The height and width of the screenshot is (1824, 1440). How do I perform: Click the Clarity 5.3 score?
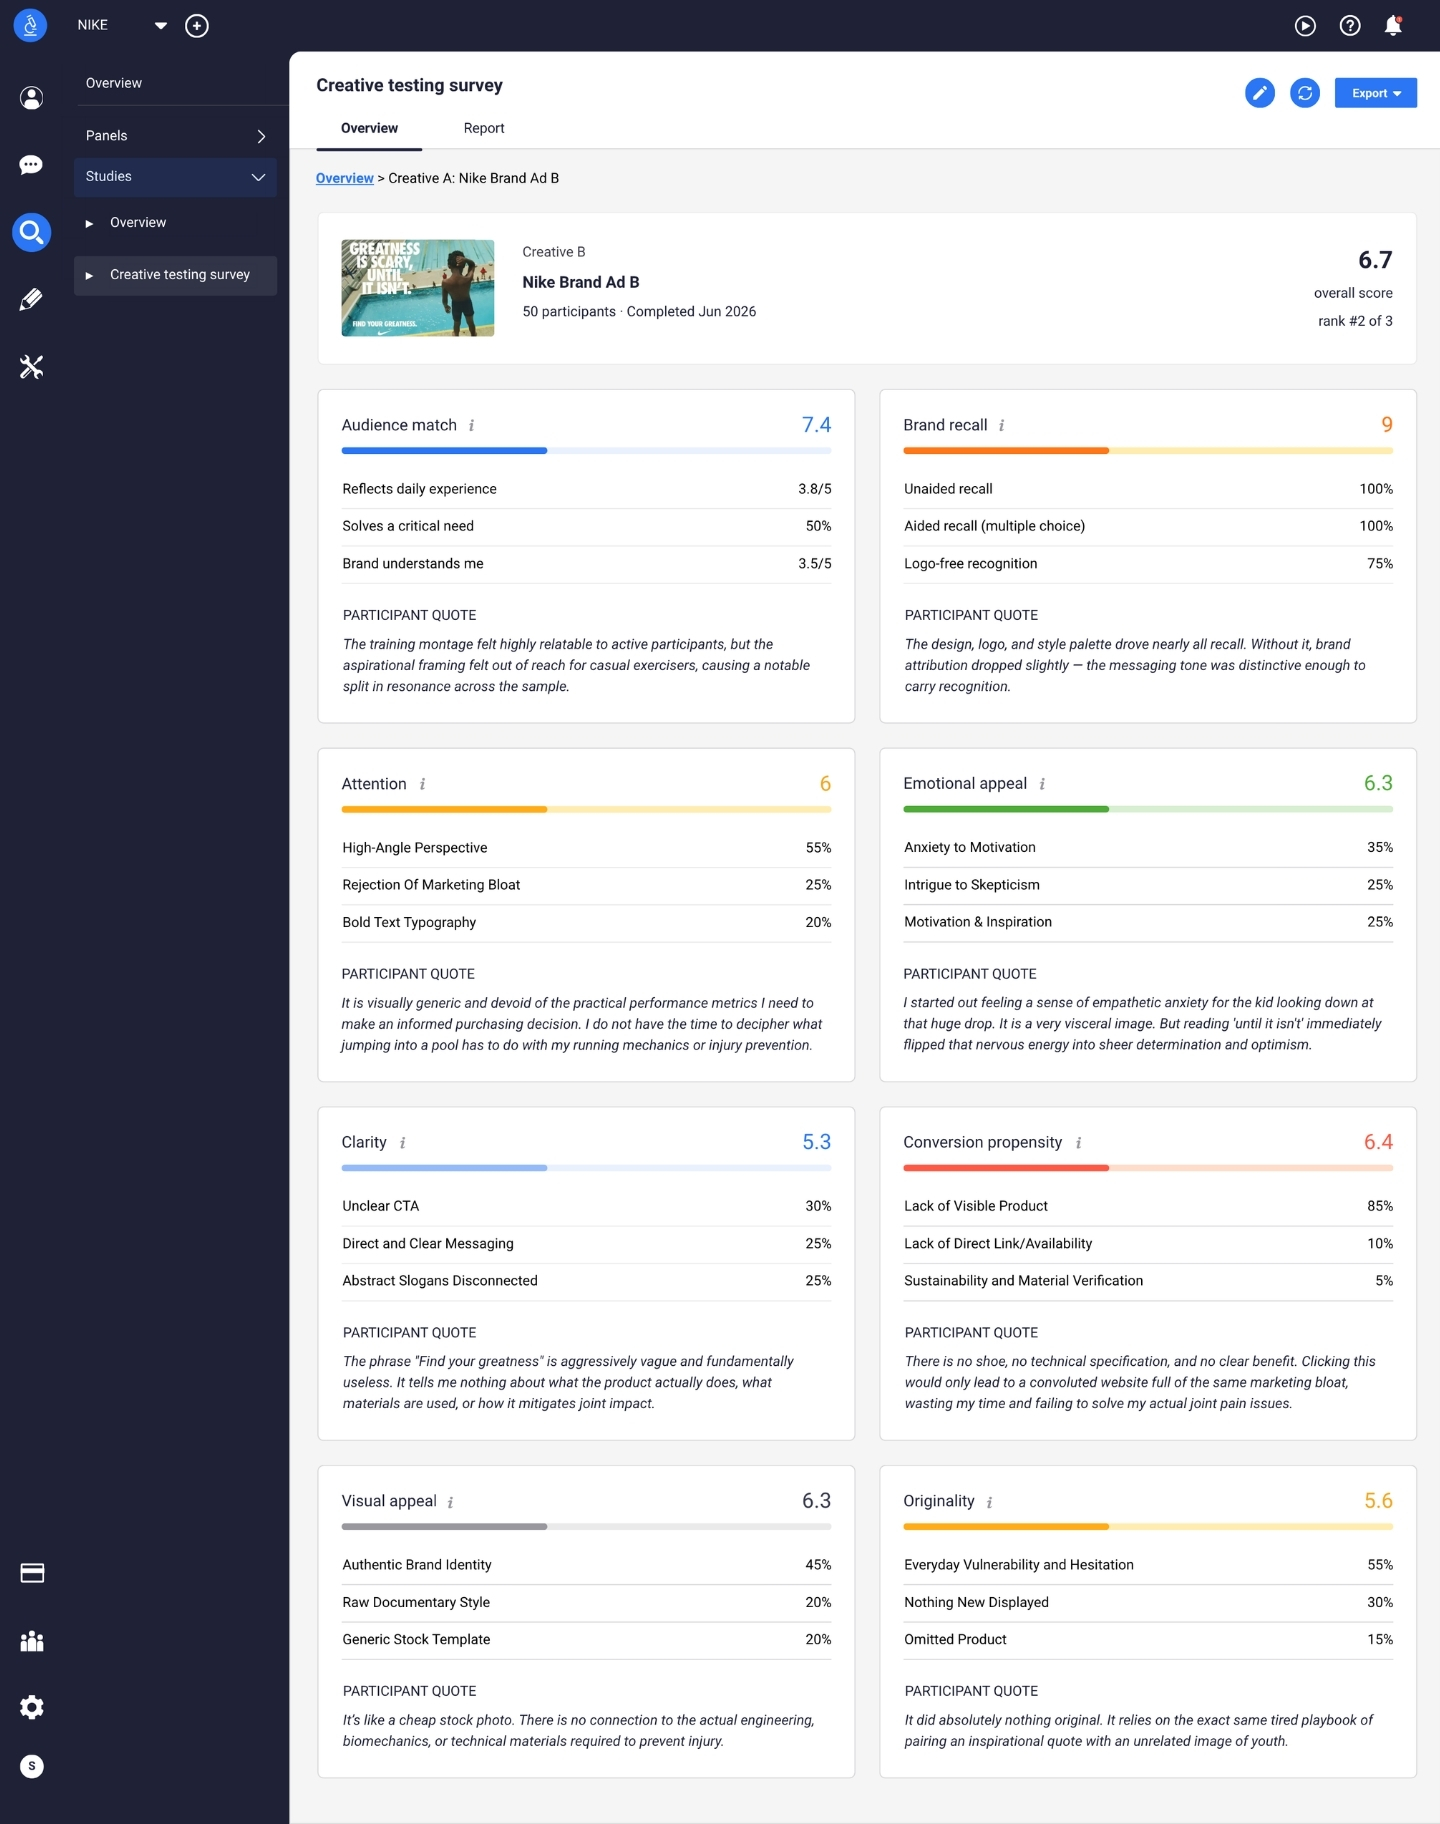[x=817, y=1142]
